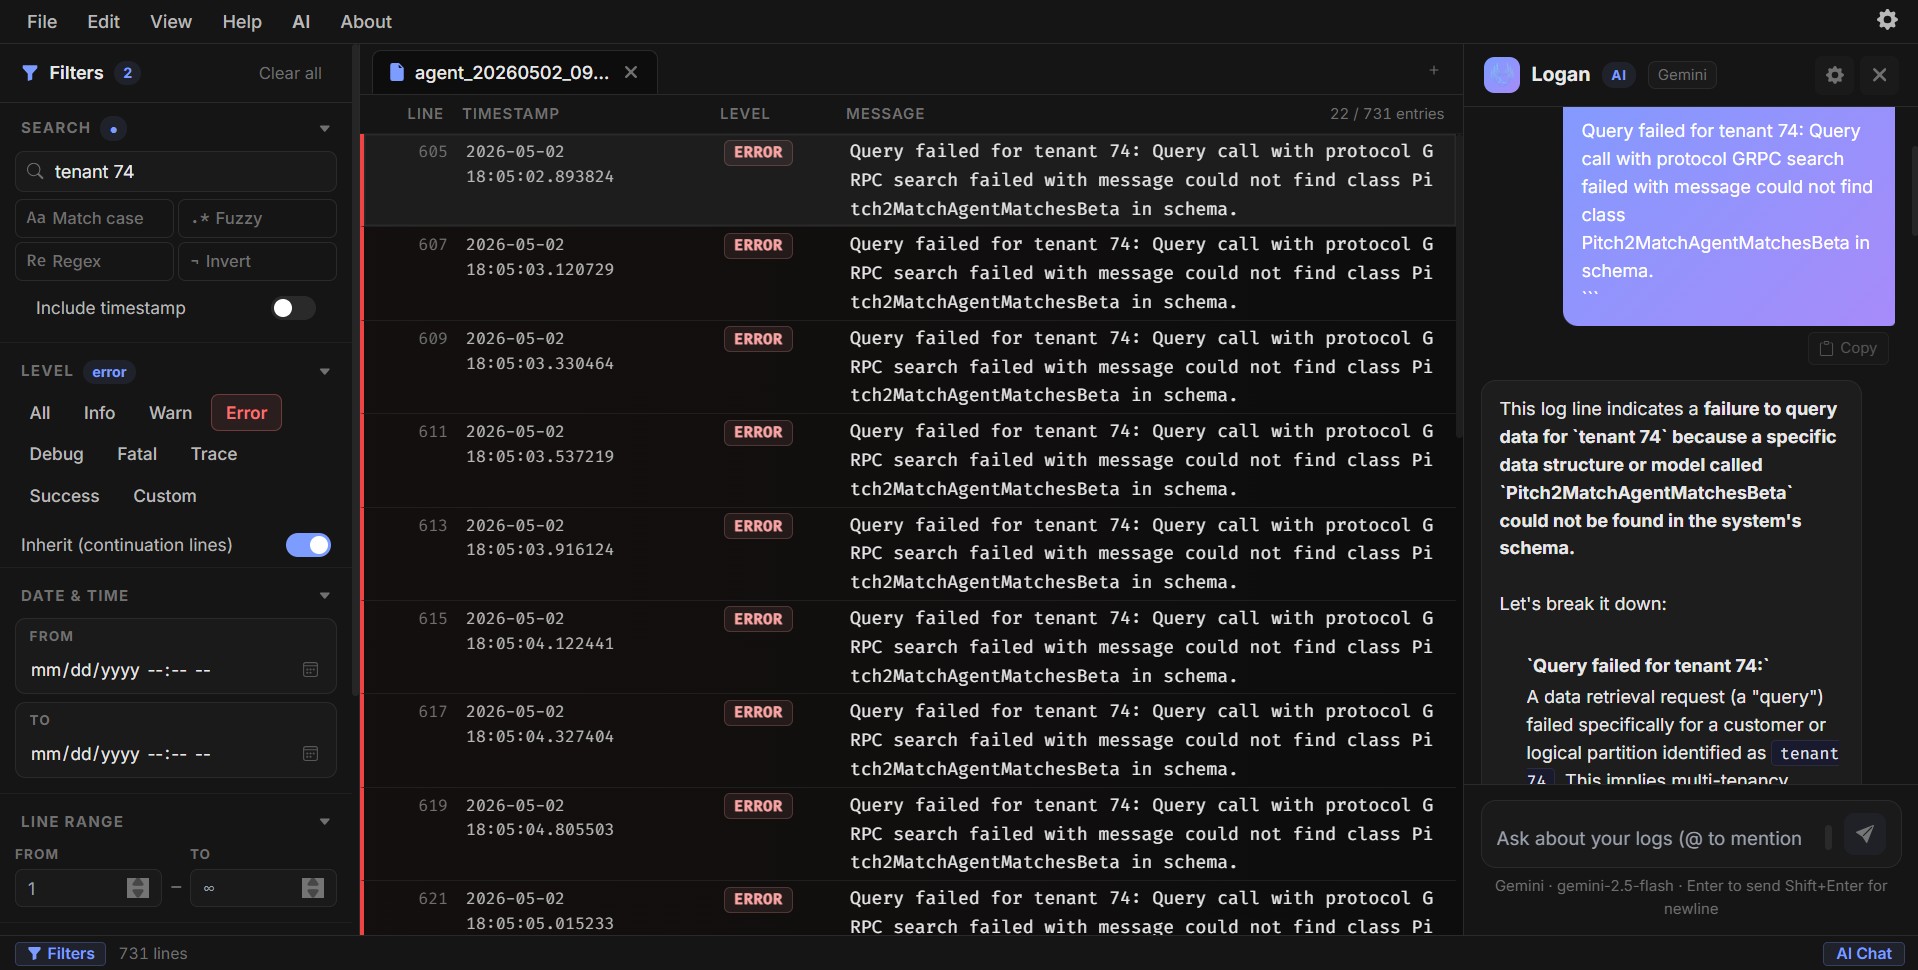Toggle Filters button in status bar
This screenshot has height=970, width=1918.
pos(61,953)
